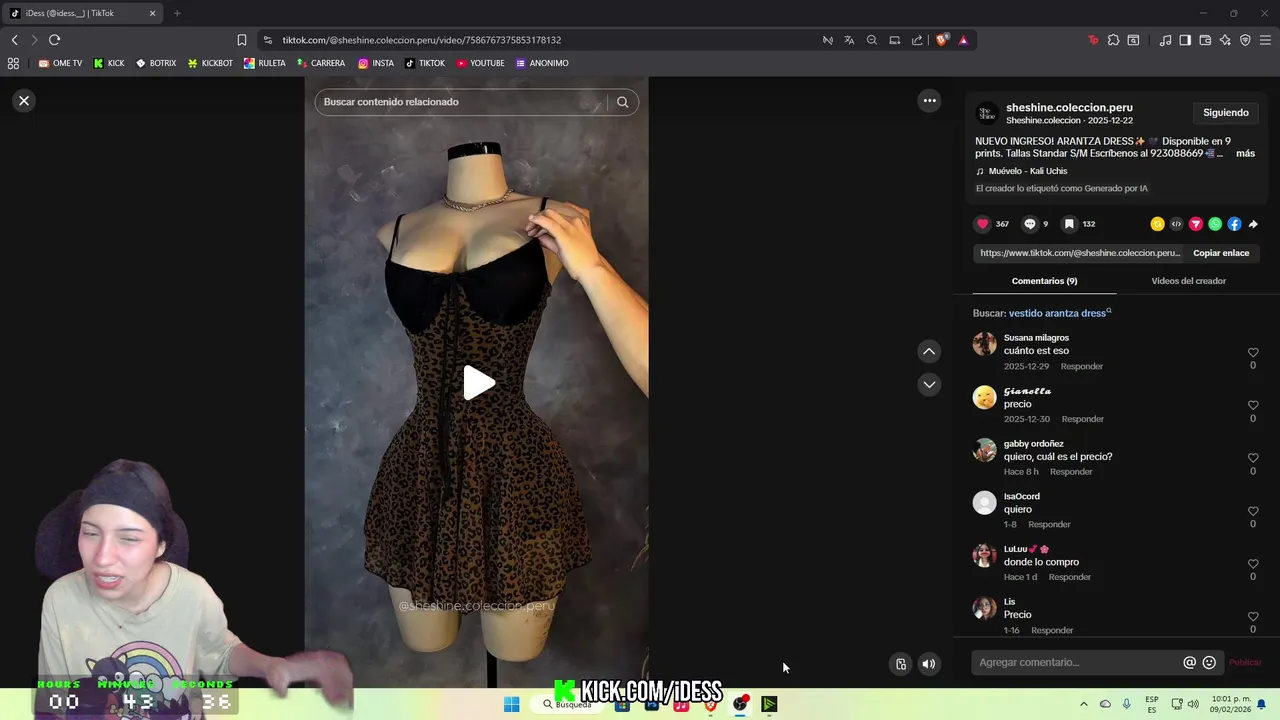Screen dimensions: 1280x720
Task: Open the KICK bookmark
Action: (x=109, y=63)
